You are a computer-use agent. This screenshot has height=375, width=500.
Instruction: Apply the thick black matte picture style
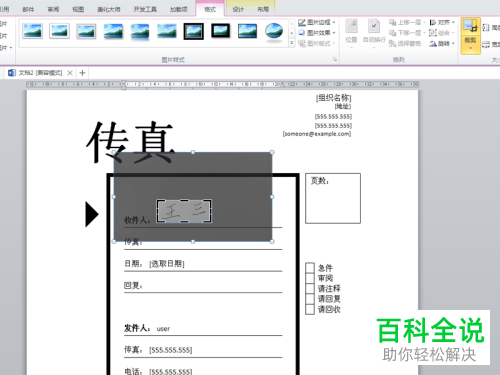[221, 31]
